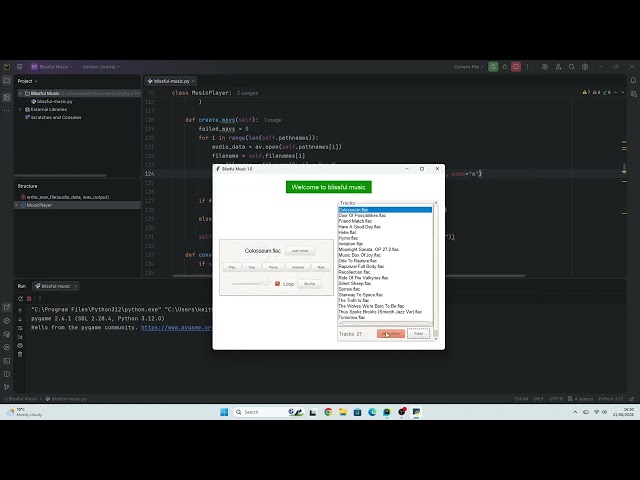Open the pygame.org link in the console
This screenshot has height=480, width=640.
coord(176,327)
